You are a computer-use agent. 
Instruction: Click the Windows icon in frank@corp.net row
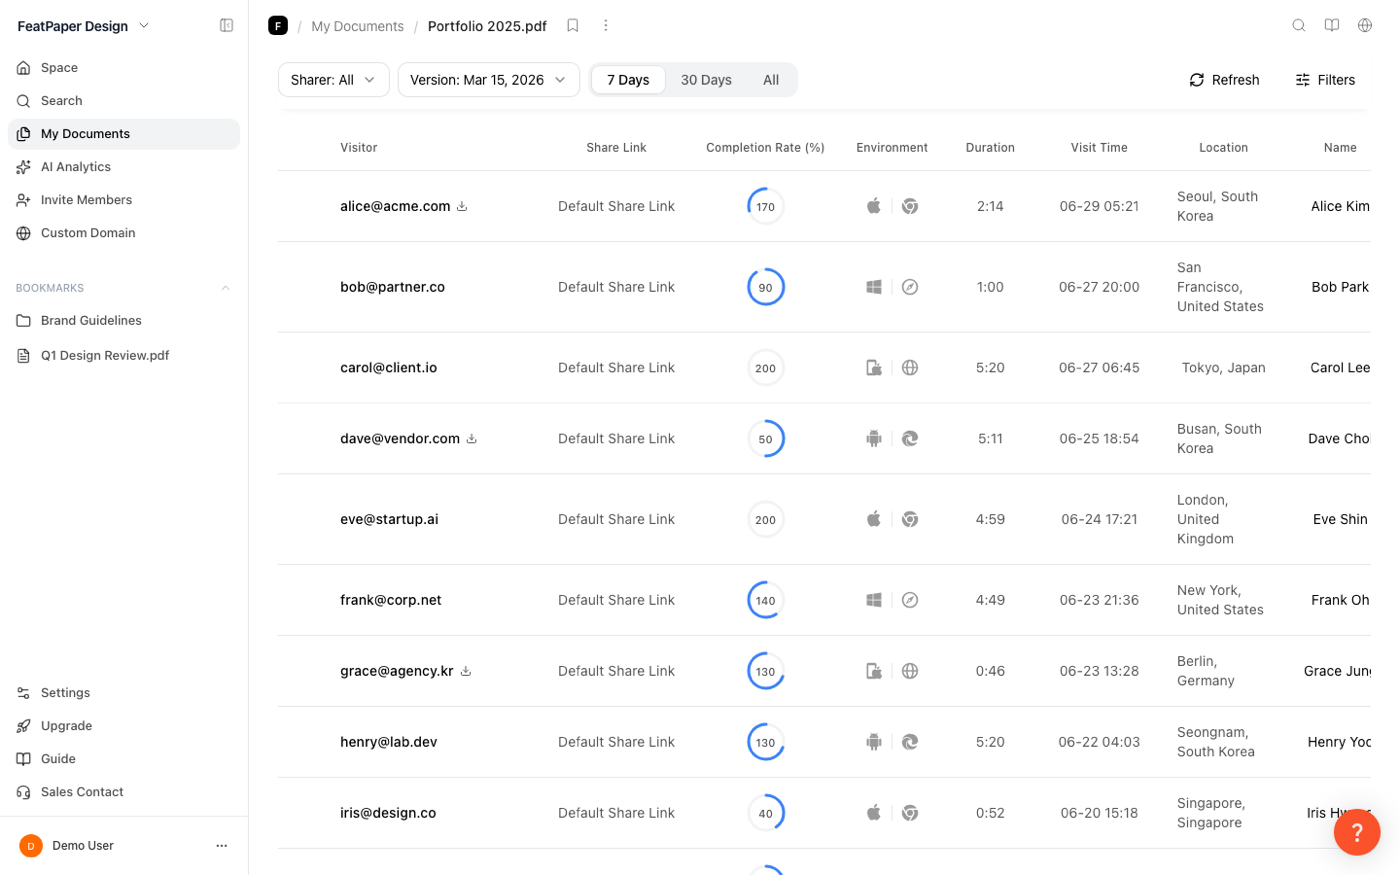click(x=874, y=600)
